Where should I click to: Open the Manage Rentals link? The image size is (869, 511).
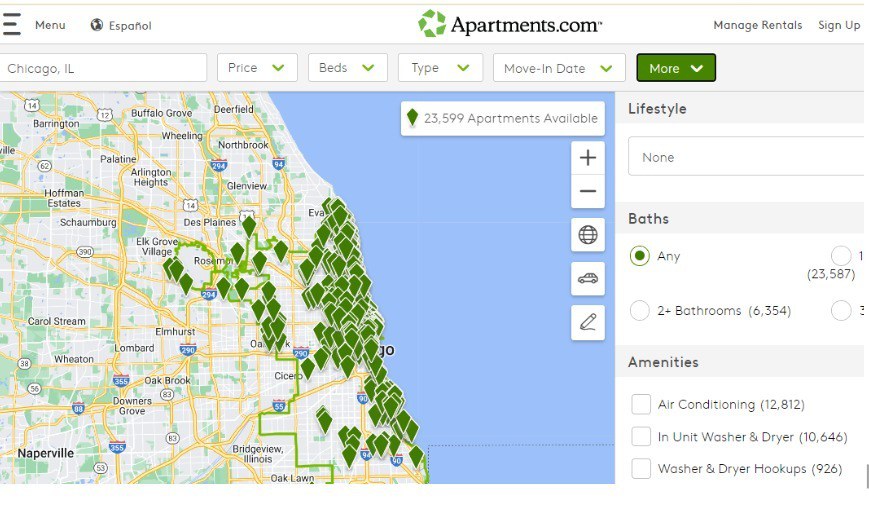[757, 25]
